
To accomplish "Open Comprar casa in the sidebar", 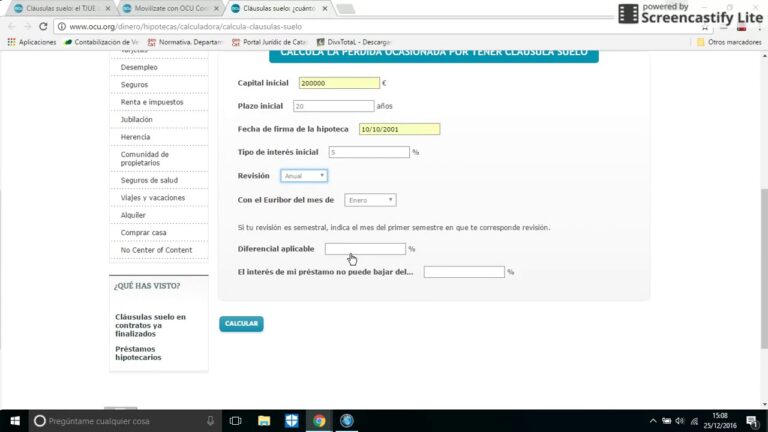I will pyautogui.click(x=144, y=233).
